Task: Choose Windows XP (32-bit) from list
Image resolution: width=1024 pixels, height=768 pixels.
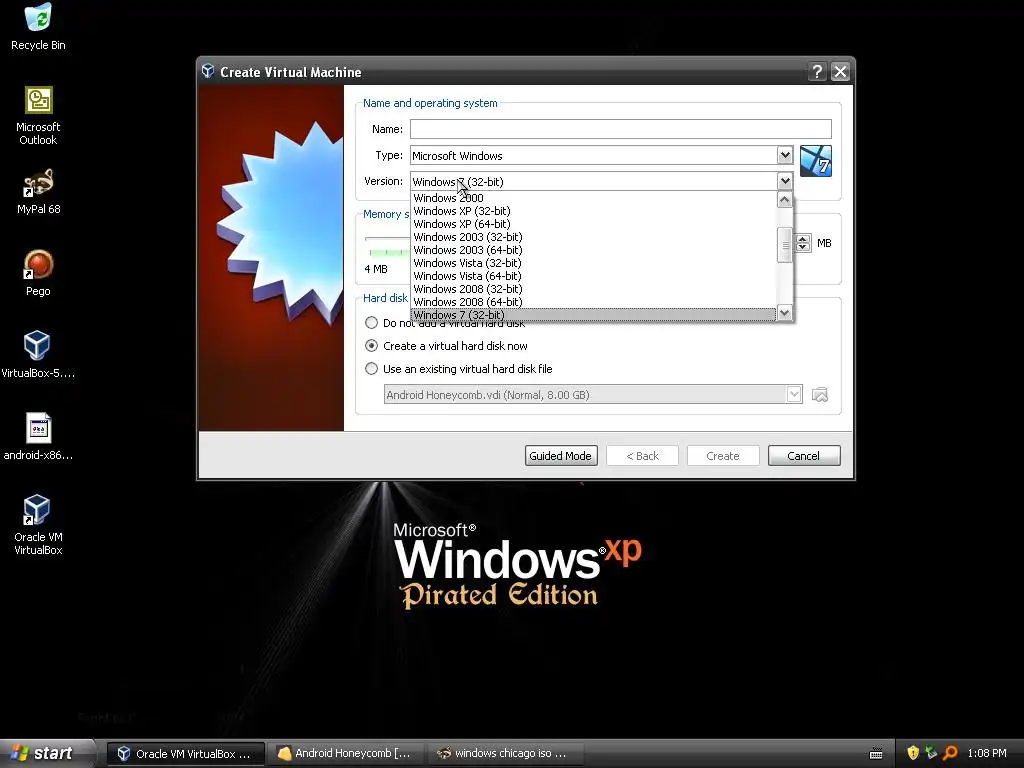Action: 593,211
